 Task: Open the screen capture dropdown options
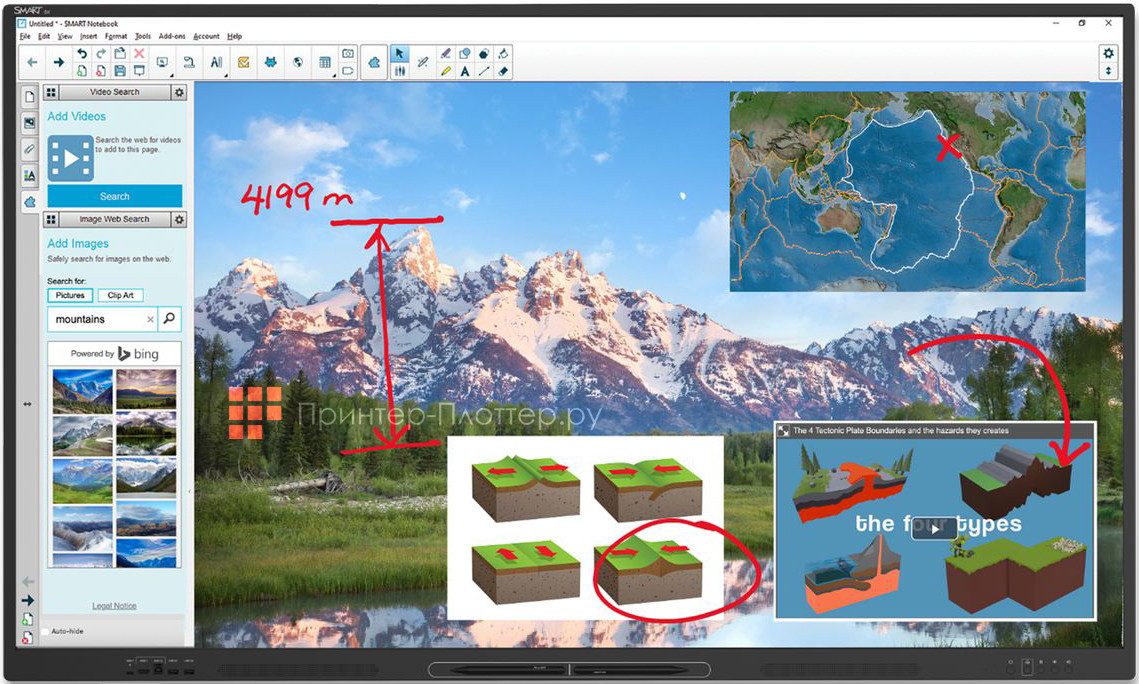pos(169,73)
